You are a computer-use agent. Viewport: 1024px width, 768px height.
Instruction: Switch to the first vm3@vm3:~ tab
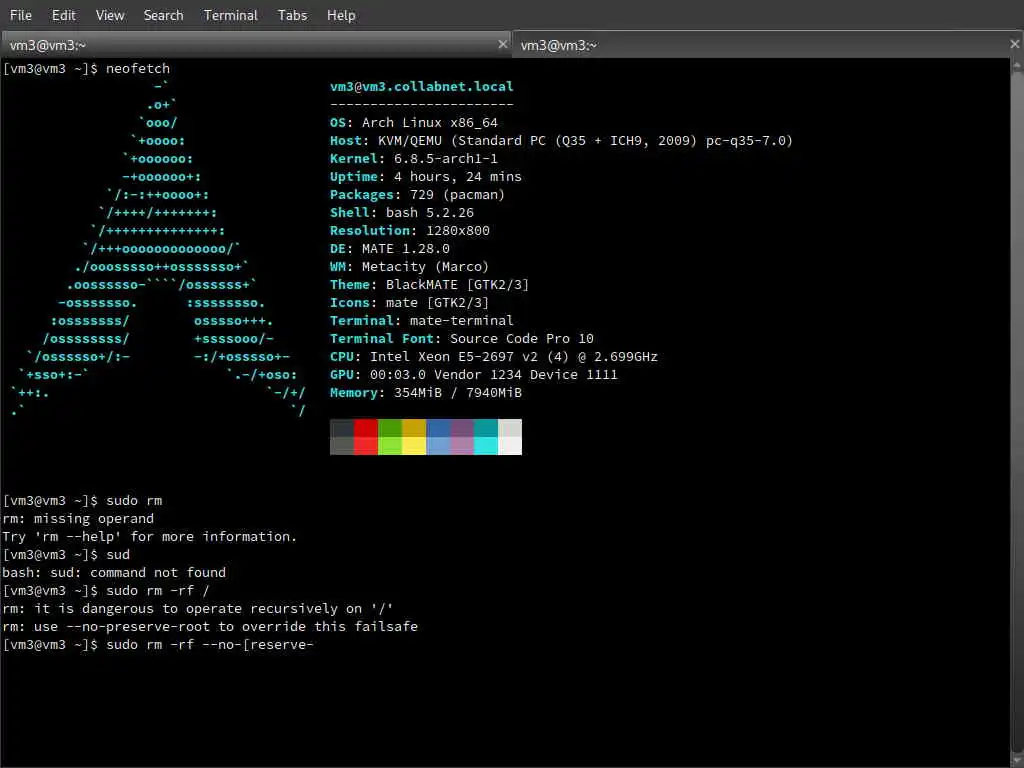255,45
